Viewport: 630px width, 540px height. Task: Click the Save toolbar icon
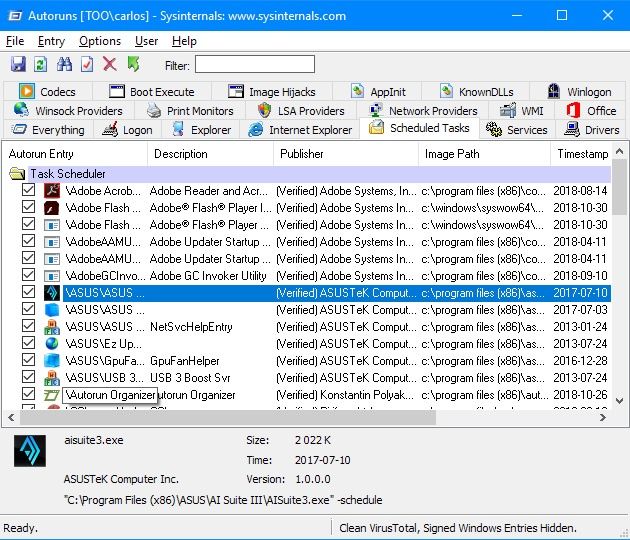(18, 64)
